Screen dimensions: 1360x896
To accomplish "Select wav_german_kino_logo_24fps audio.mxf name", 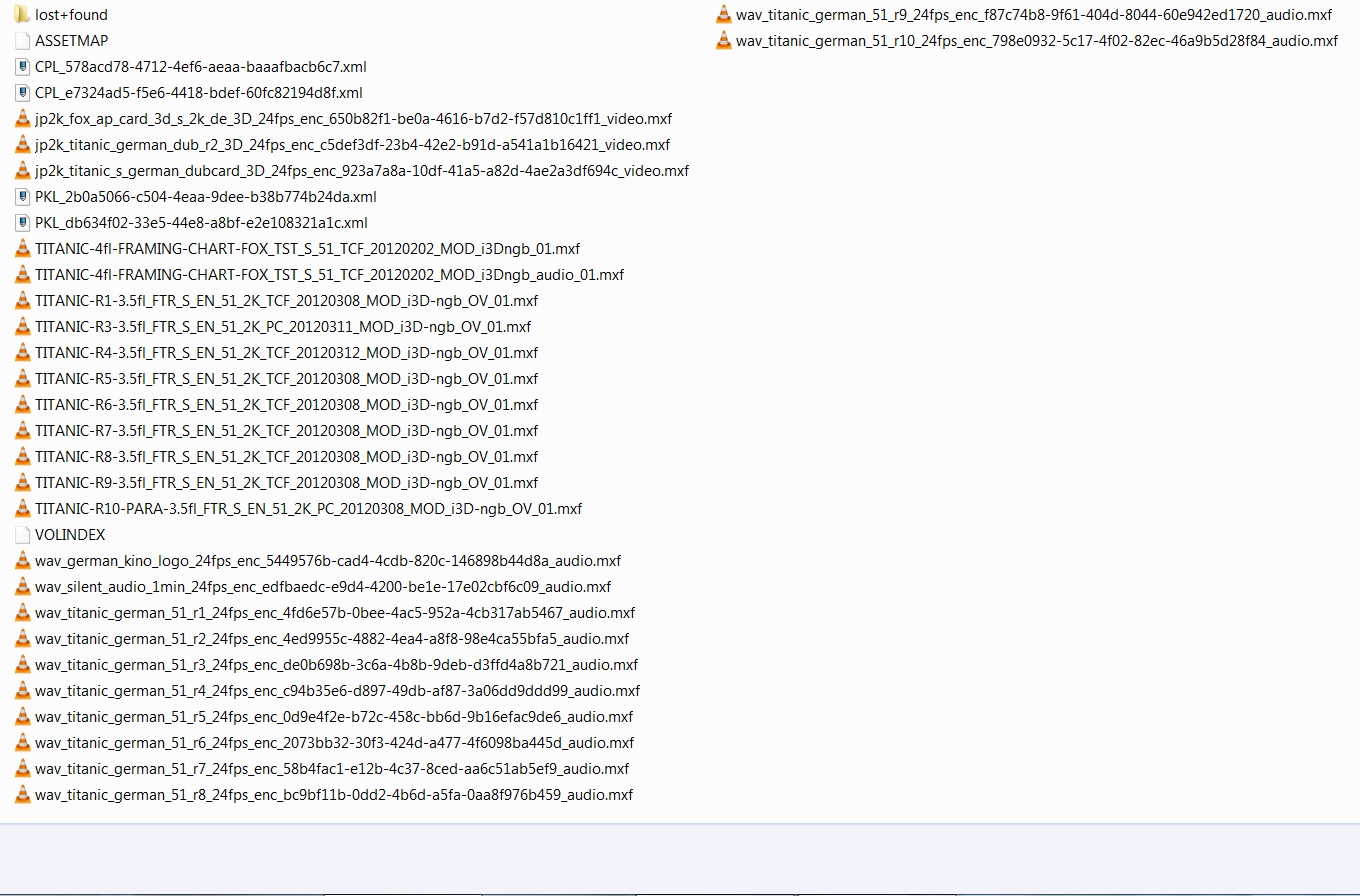I will pyautogui.click(x=328, y=561).
